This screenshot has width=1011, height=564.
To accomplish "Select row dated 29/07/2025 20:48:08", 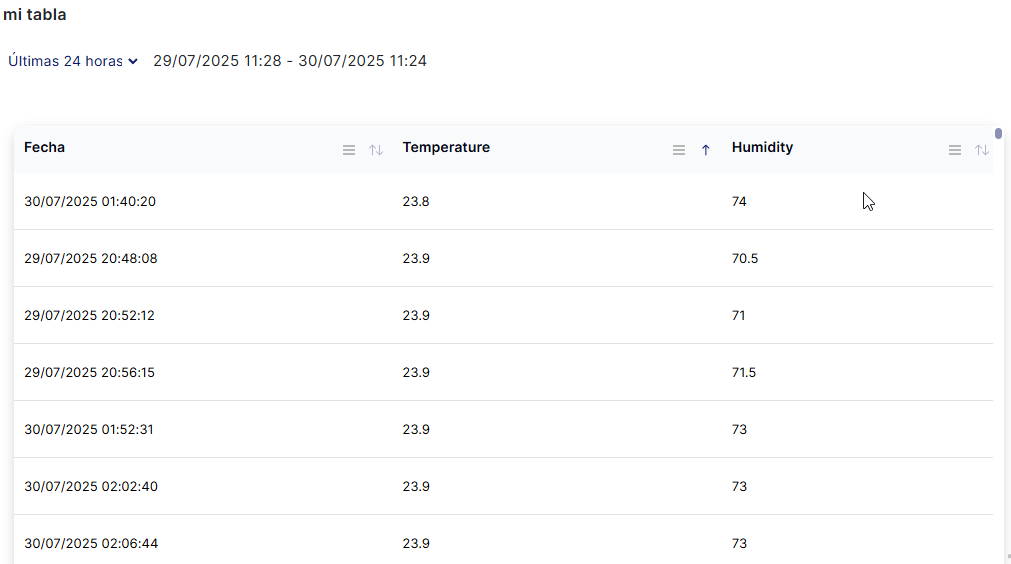I will tap(91, 258).
